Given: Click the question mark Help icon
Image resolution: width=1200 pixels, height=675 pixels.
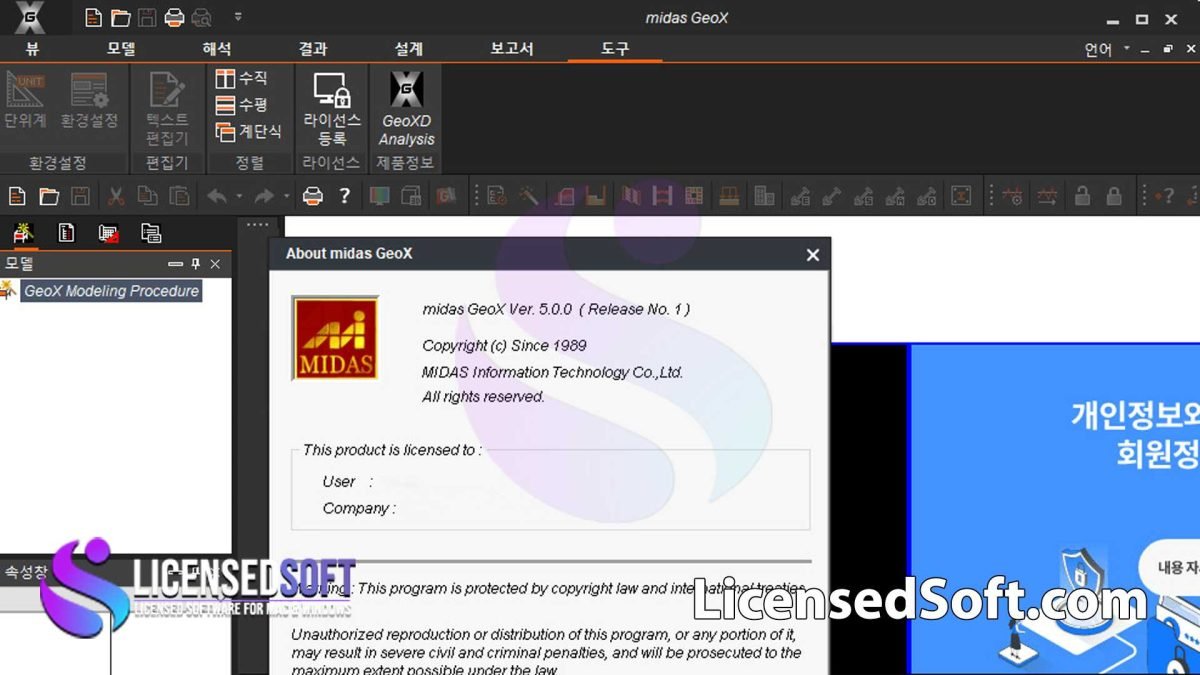Looking at the screenshot, I should 344,196.
